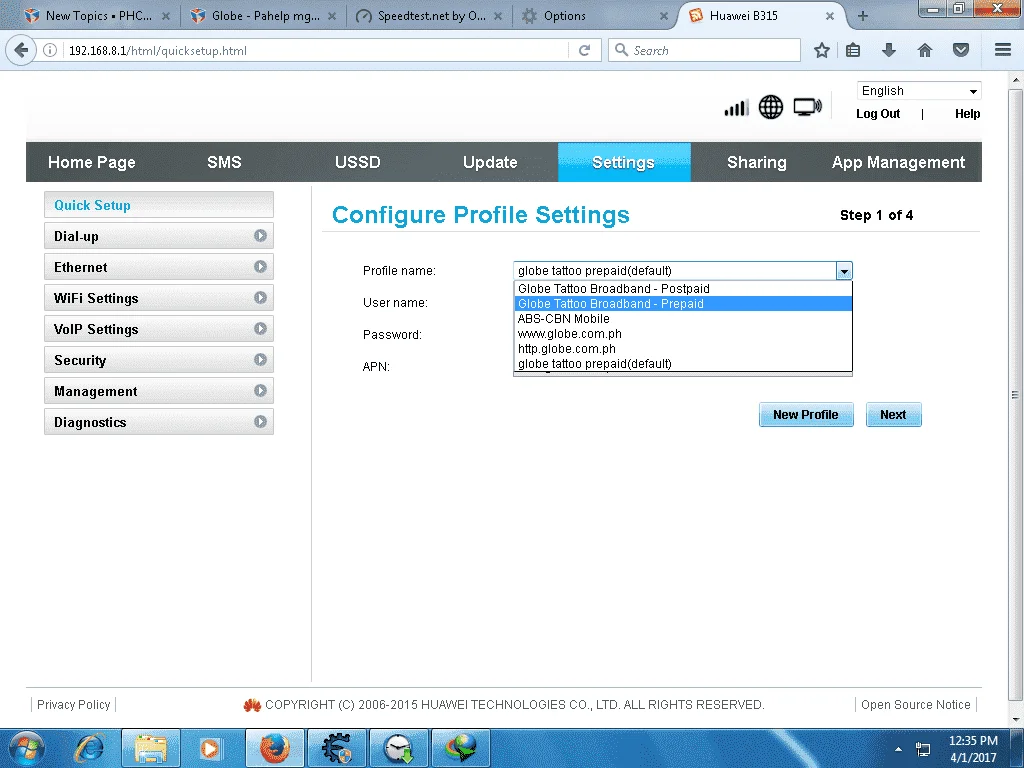Expand VoIP Settings in the sidebar

click(x=159, y=328)
